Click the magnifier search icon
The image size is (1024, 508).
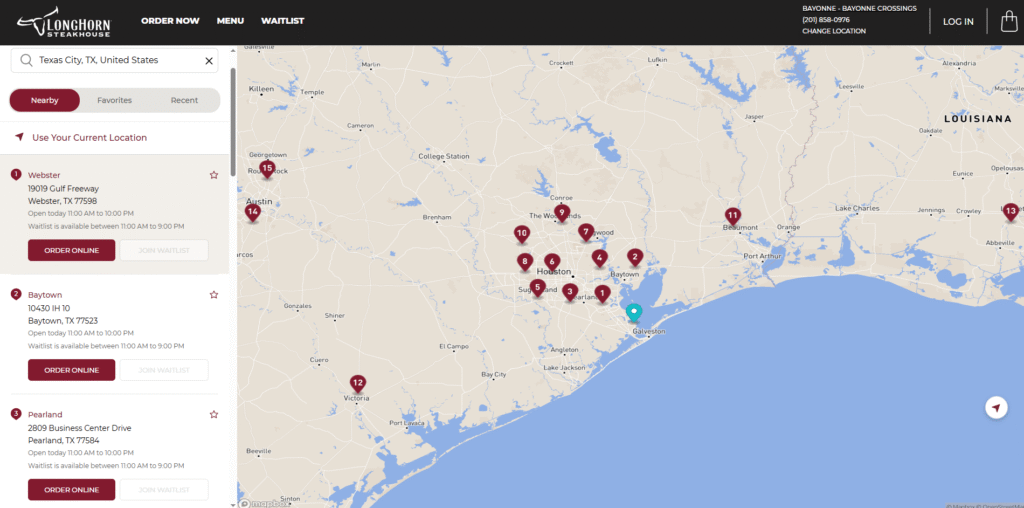point(26,60)
